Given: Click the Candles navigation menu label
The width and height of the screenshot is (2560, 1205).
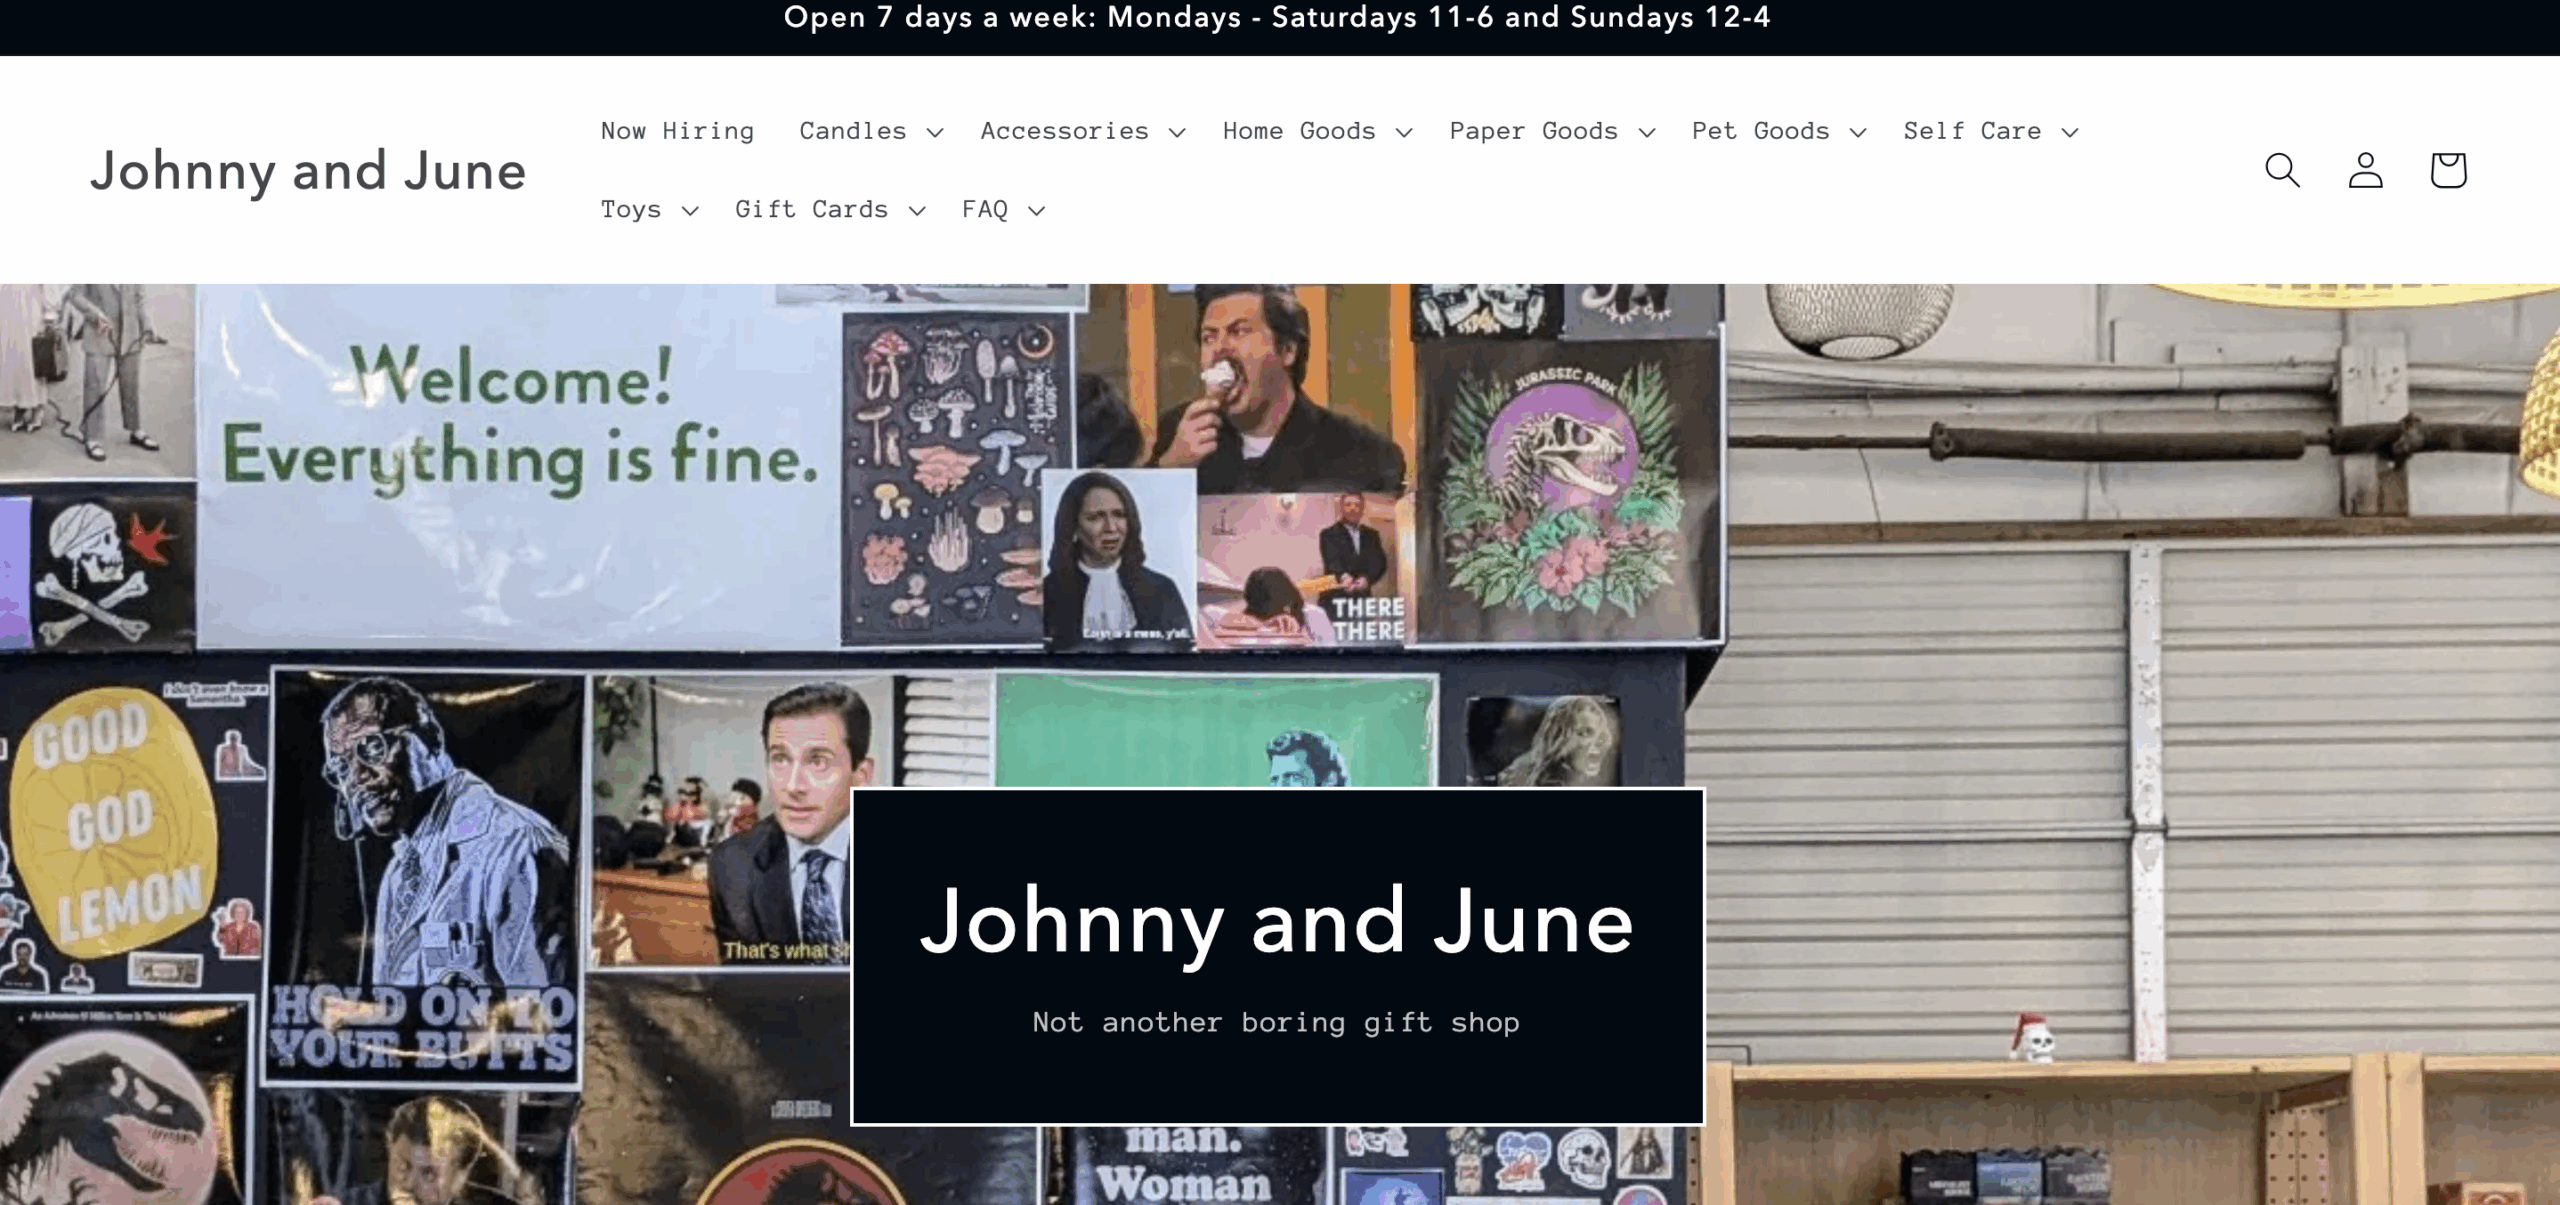Looking at the screenshot, I should tap(852, 131).
